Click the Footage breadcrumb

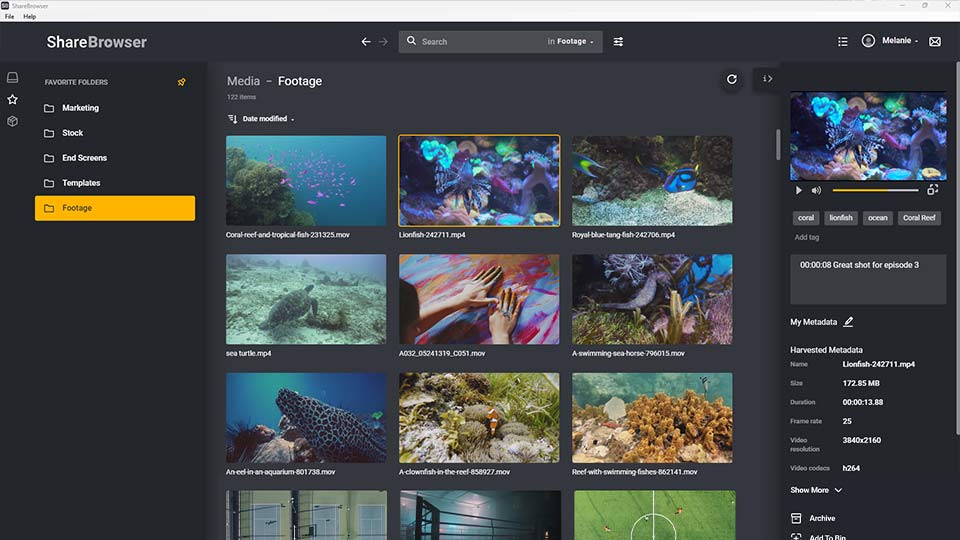pyautogui.click(x=300, y=81)
